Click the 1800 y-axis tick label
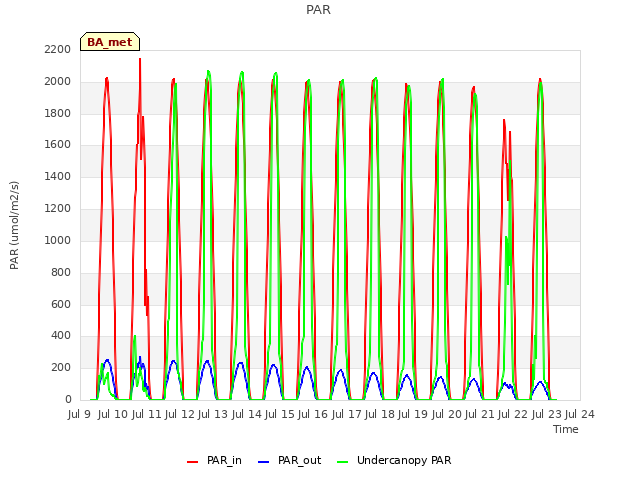The width and height of the screenshot is (640, 480). click(x=58, y=113)
